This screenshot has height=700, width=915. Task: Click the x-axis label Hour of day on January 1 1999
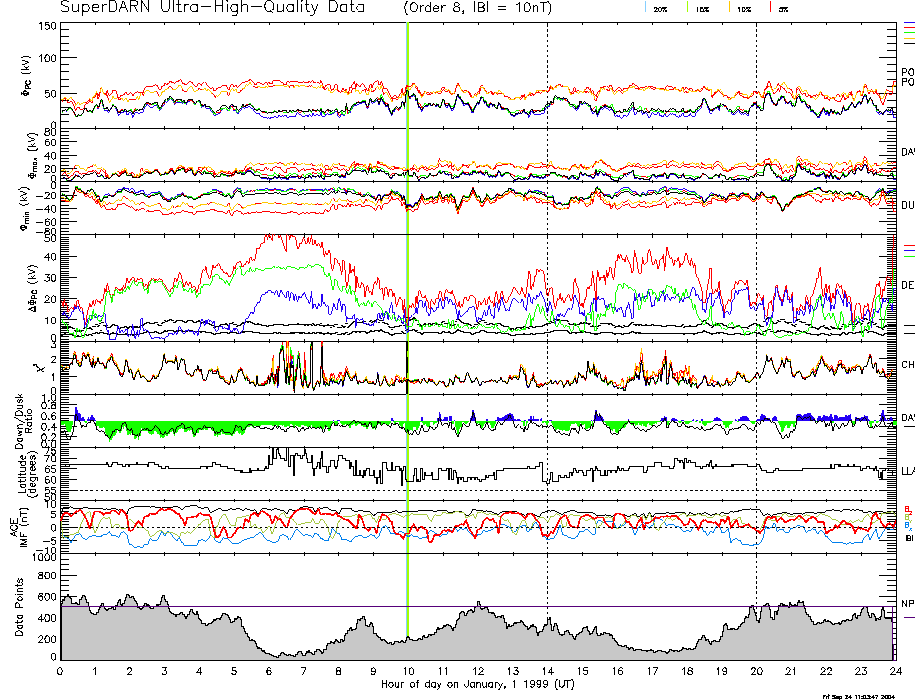(478, 685)
